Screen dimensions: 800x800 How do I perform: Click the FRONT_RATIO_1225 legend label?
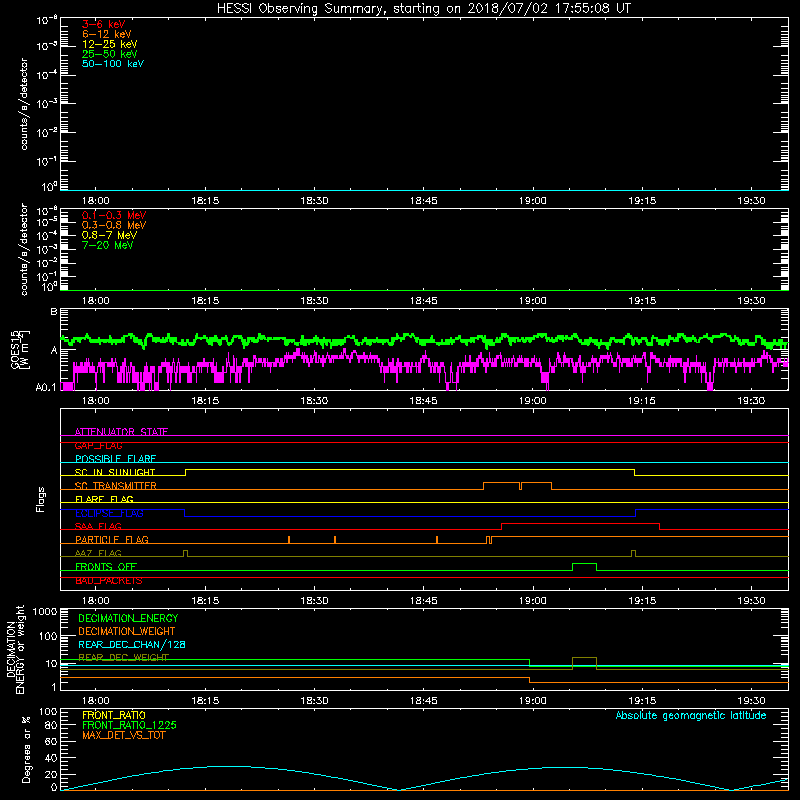point(129,725)
